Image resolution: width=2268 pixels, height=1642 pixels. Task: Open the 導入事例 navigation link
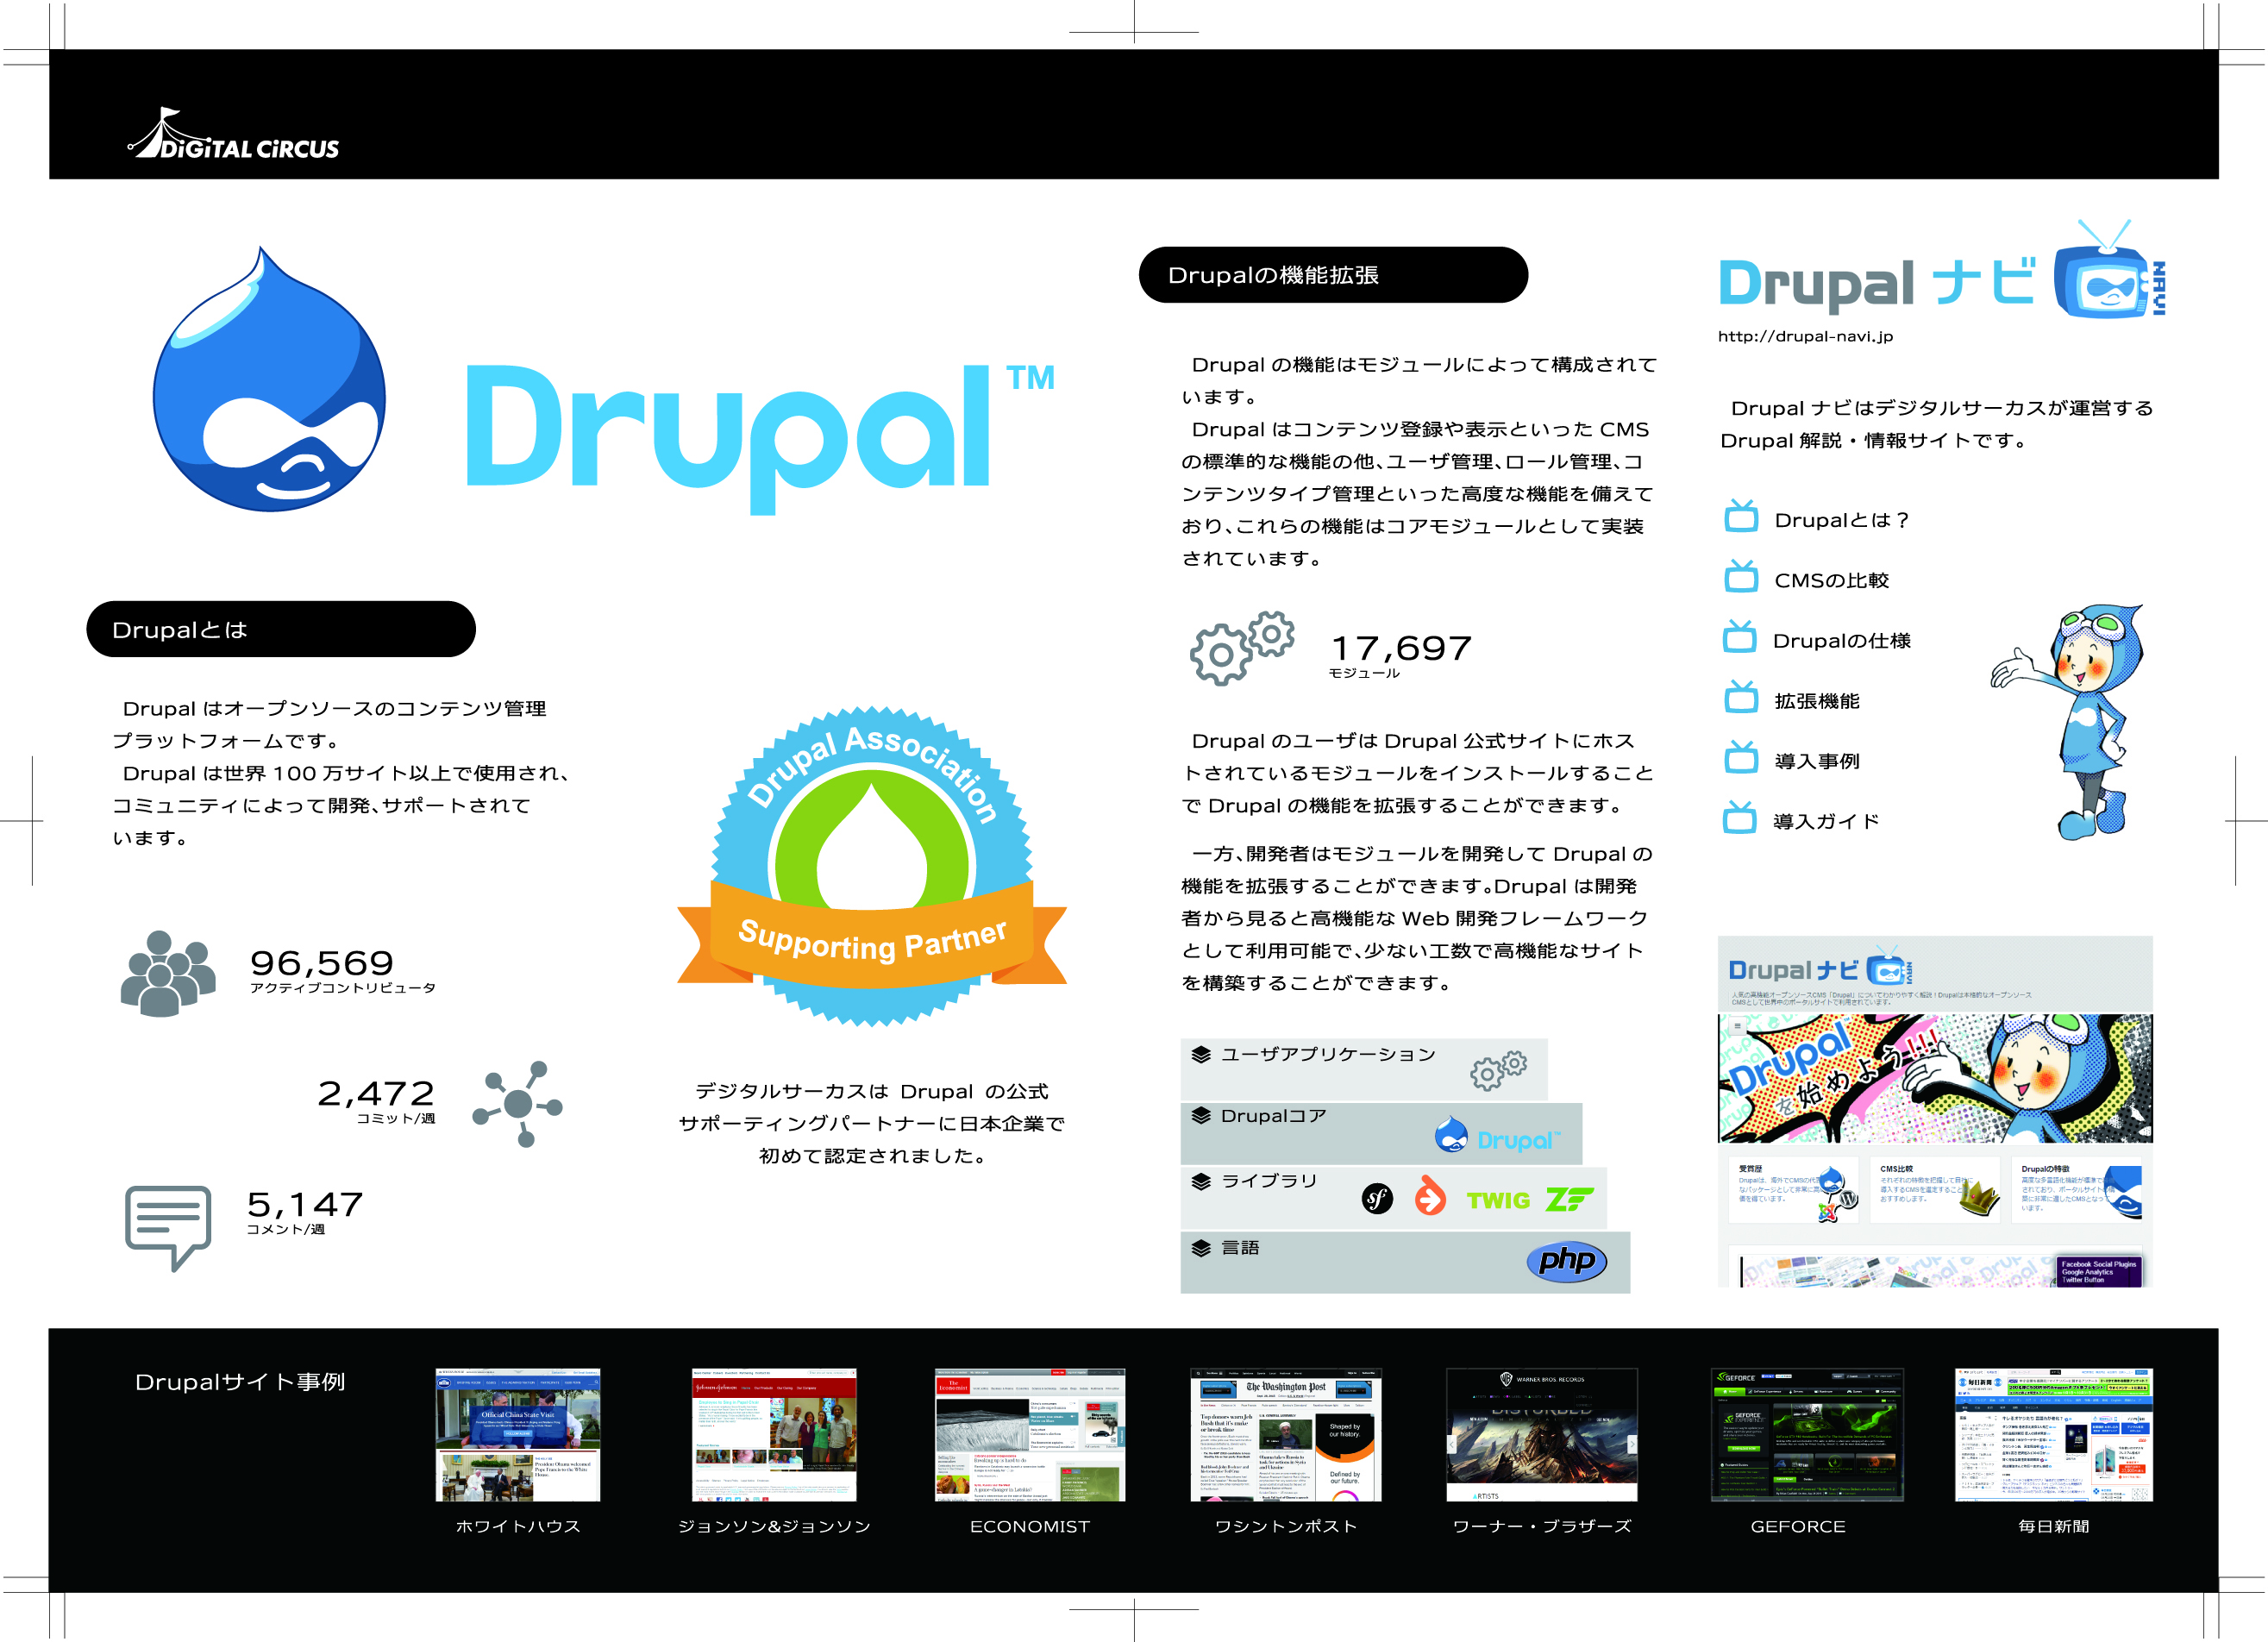click(x=1816, y=760)
